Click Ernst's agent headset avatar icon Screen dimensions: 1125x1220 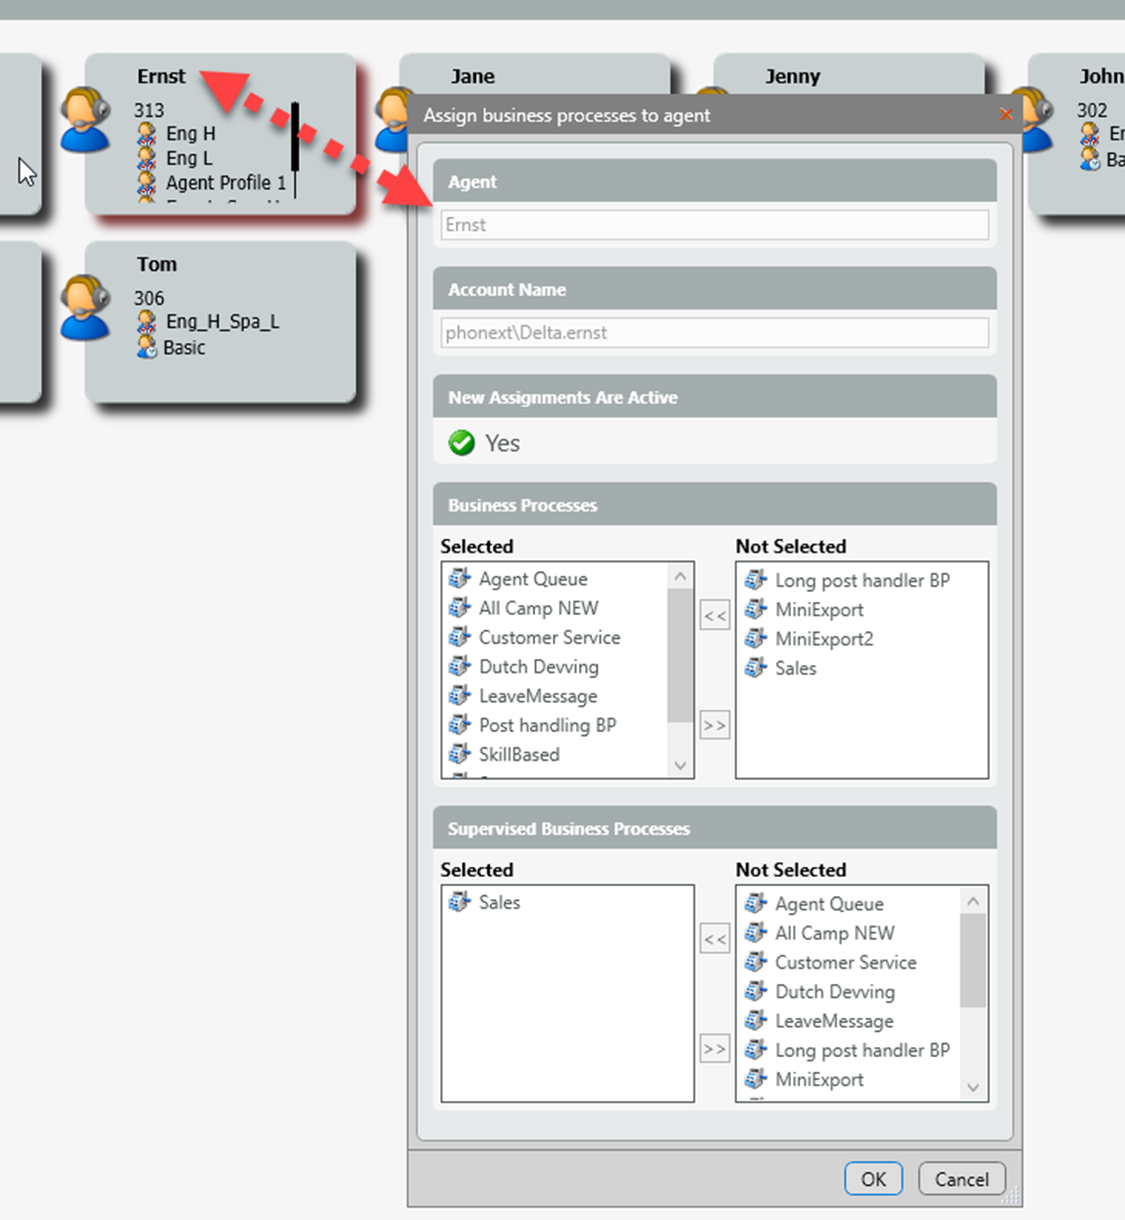[84, 120]
